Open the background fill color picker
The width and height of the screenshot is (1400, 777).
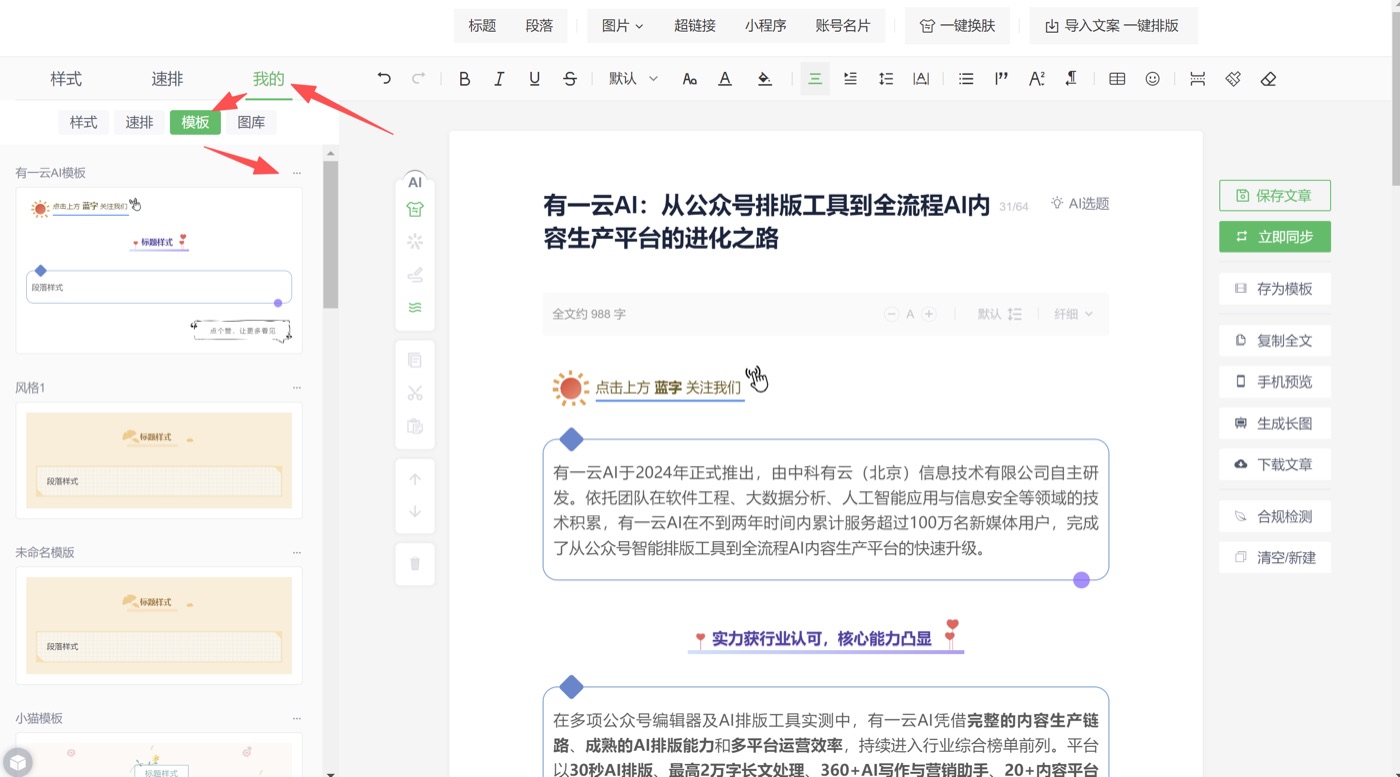click(765, 79)
